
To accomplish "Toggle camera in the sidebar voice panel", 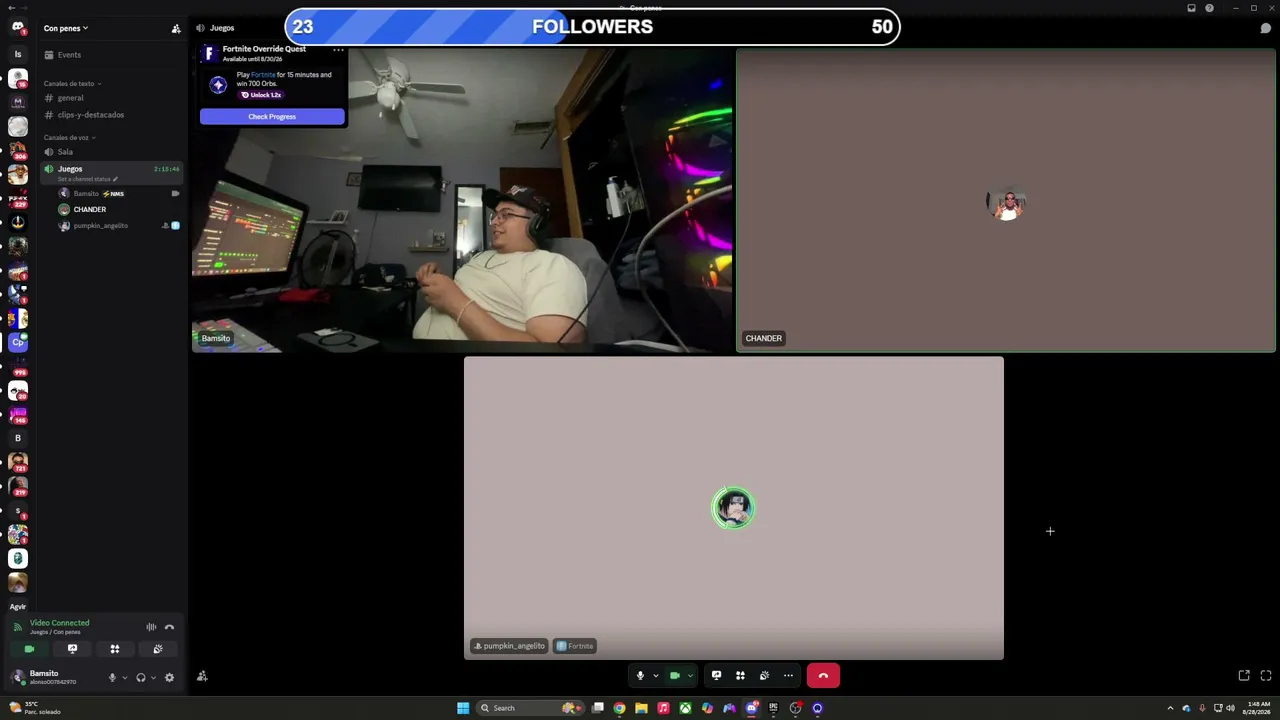I will [29, 649].
